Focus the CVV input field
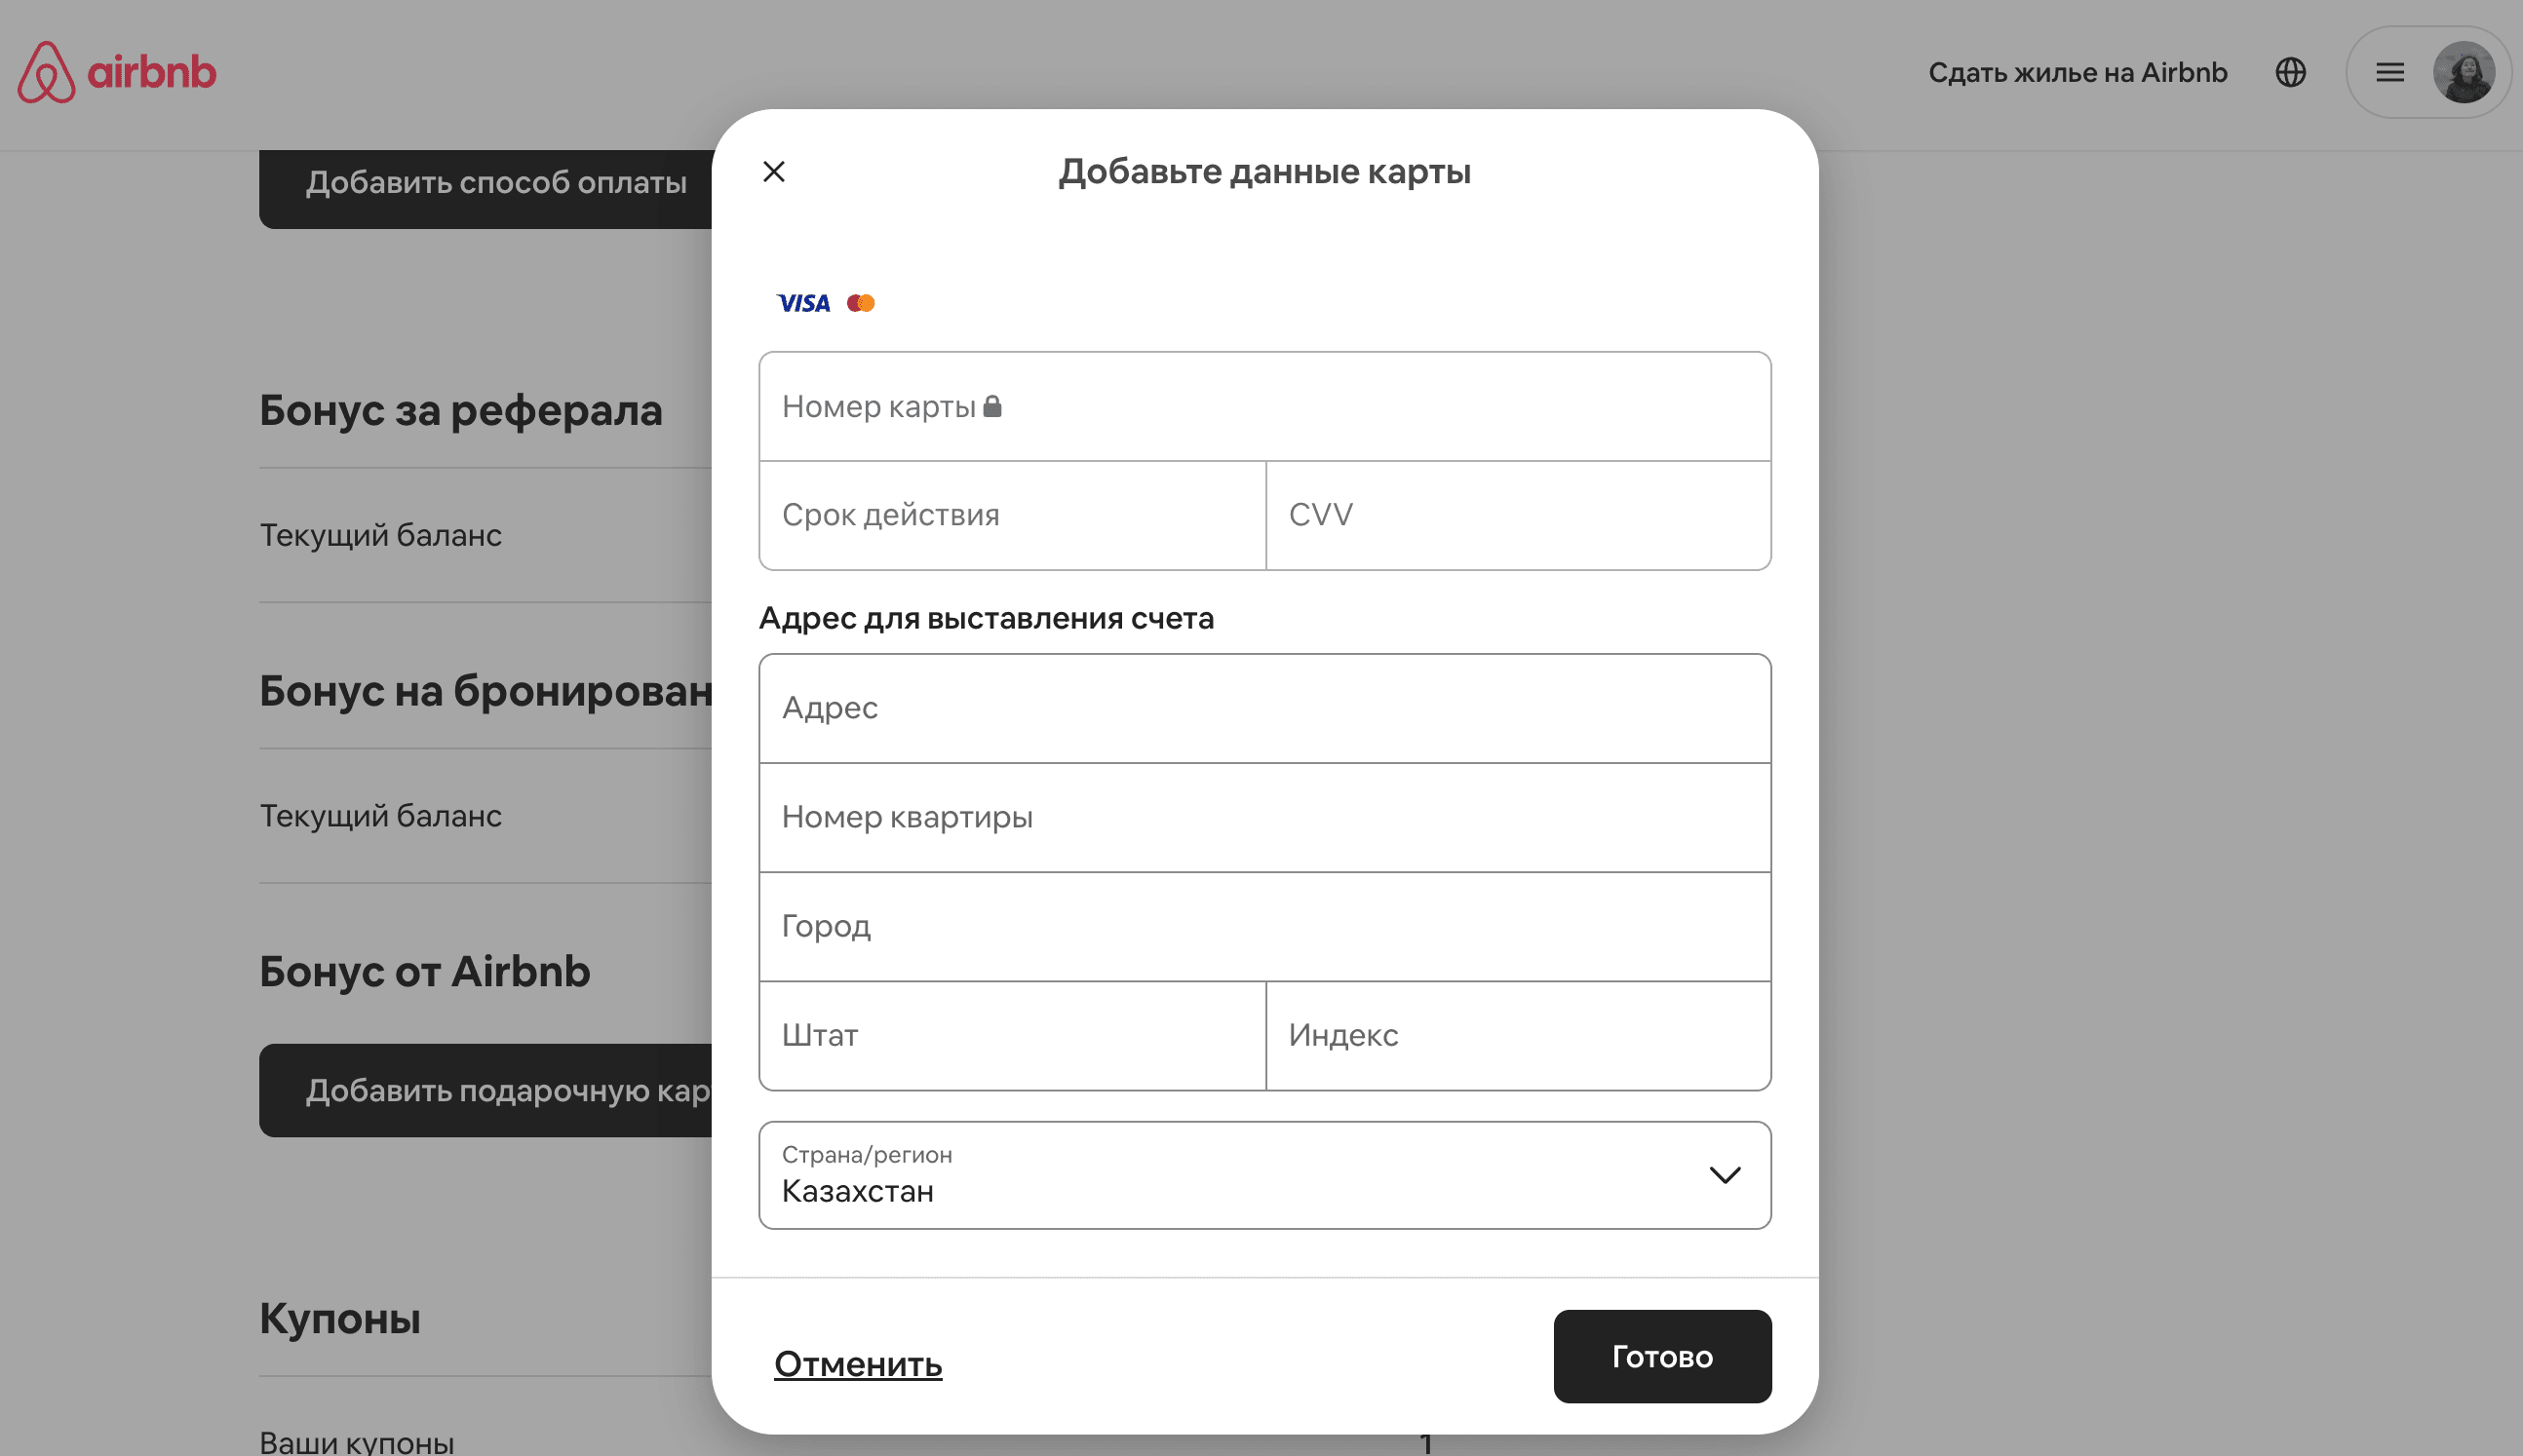Image resolution: width=2523 pixels, height=1456 pixels. [1518, 514]
